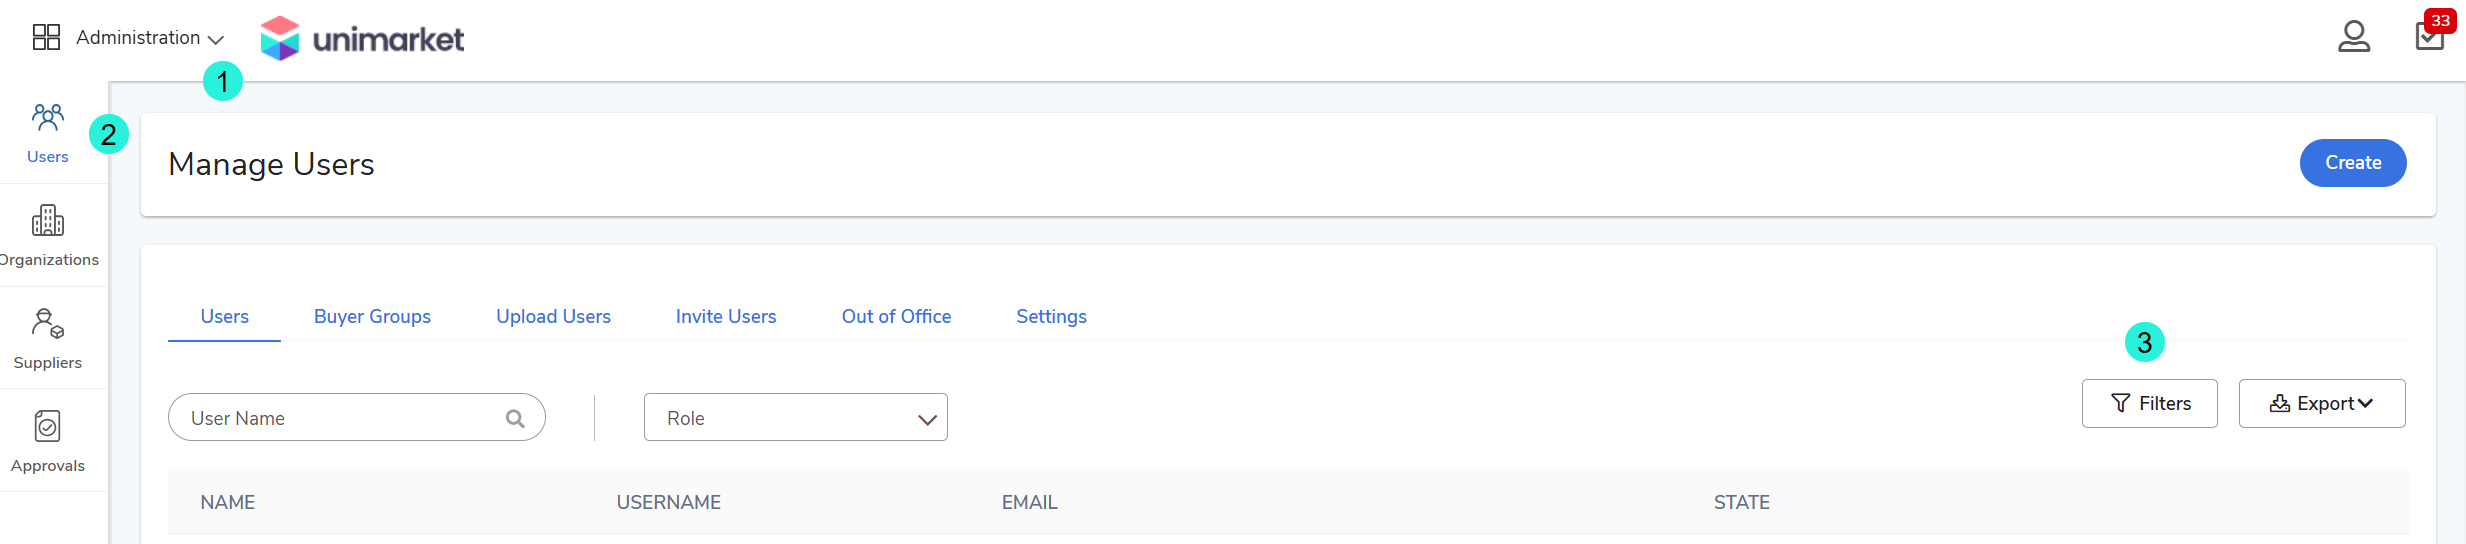
Task: Switch to the Upload Users tab
Action: tap(553, 316)
